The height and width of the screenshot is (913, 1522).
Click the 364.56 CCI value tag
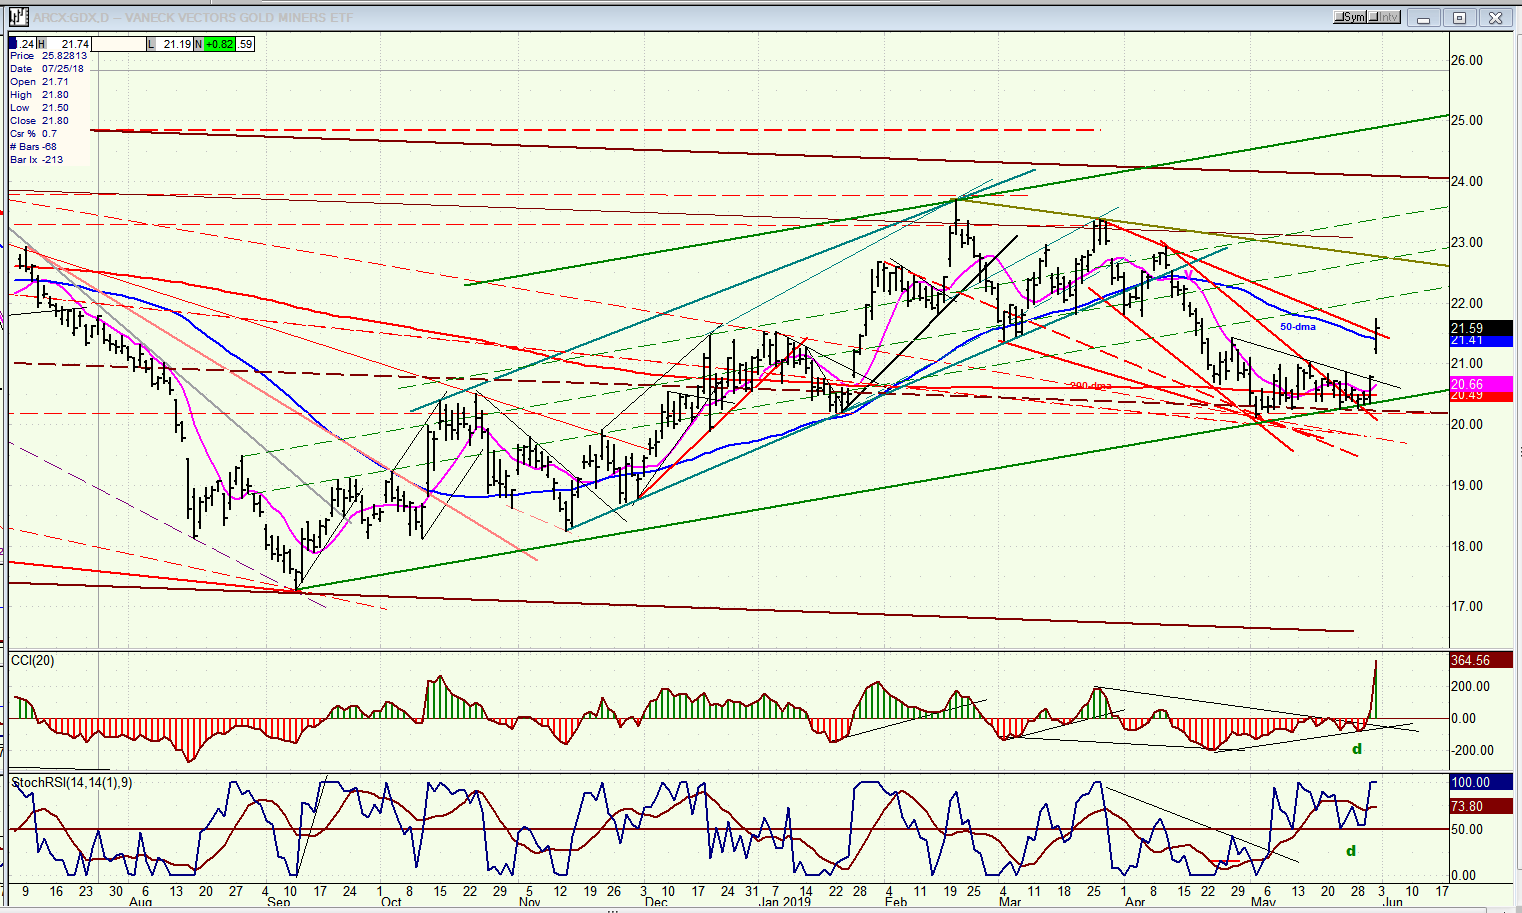[1480, 660]
